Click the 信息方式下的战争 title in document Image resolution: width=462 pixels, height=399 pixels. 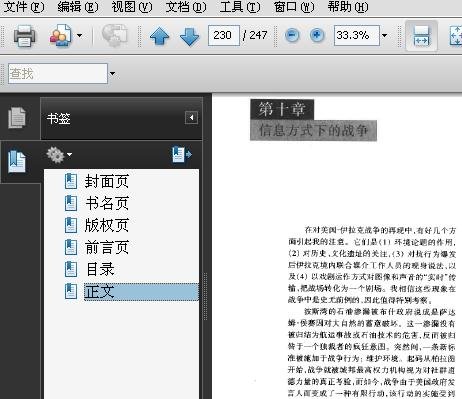pyautogui.click(x=313, y=130)
